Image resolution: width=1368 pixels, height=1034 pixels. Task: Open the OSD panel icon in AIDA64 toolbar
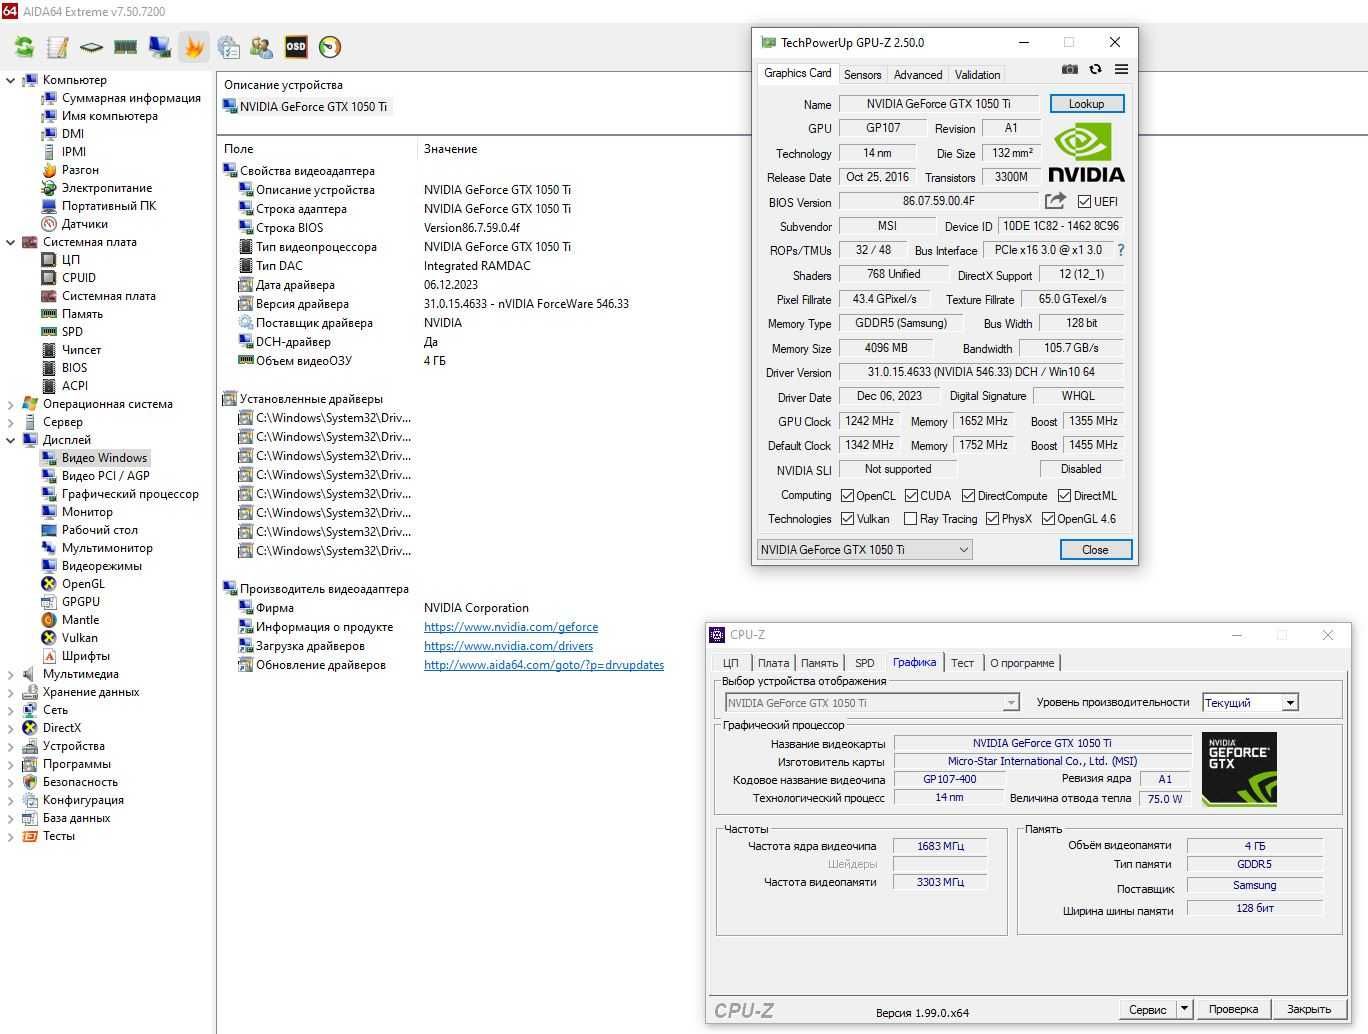296,47
